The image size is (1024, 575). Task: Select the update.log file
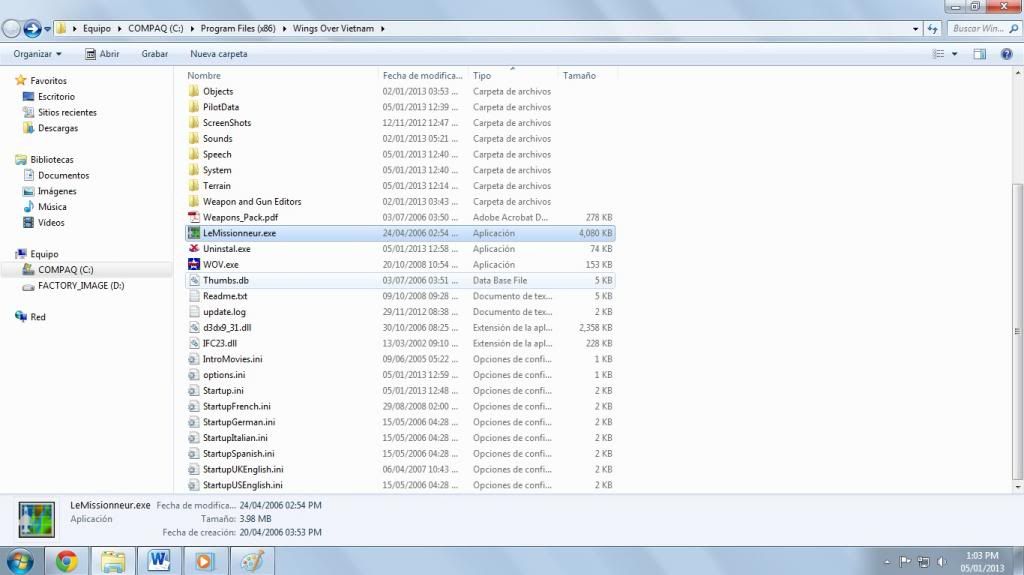224,312
